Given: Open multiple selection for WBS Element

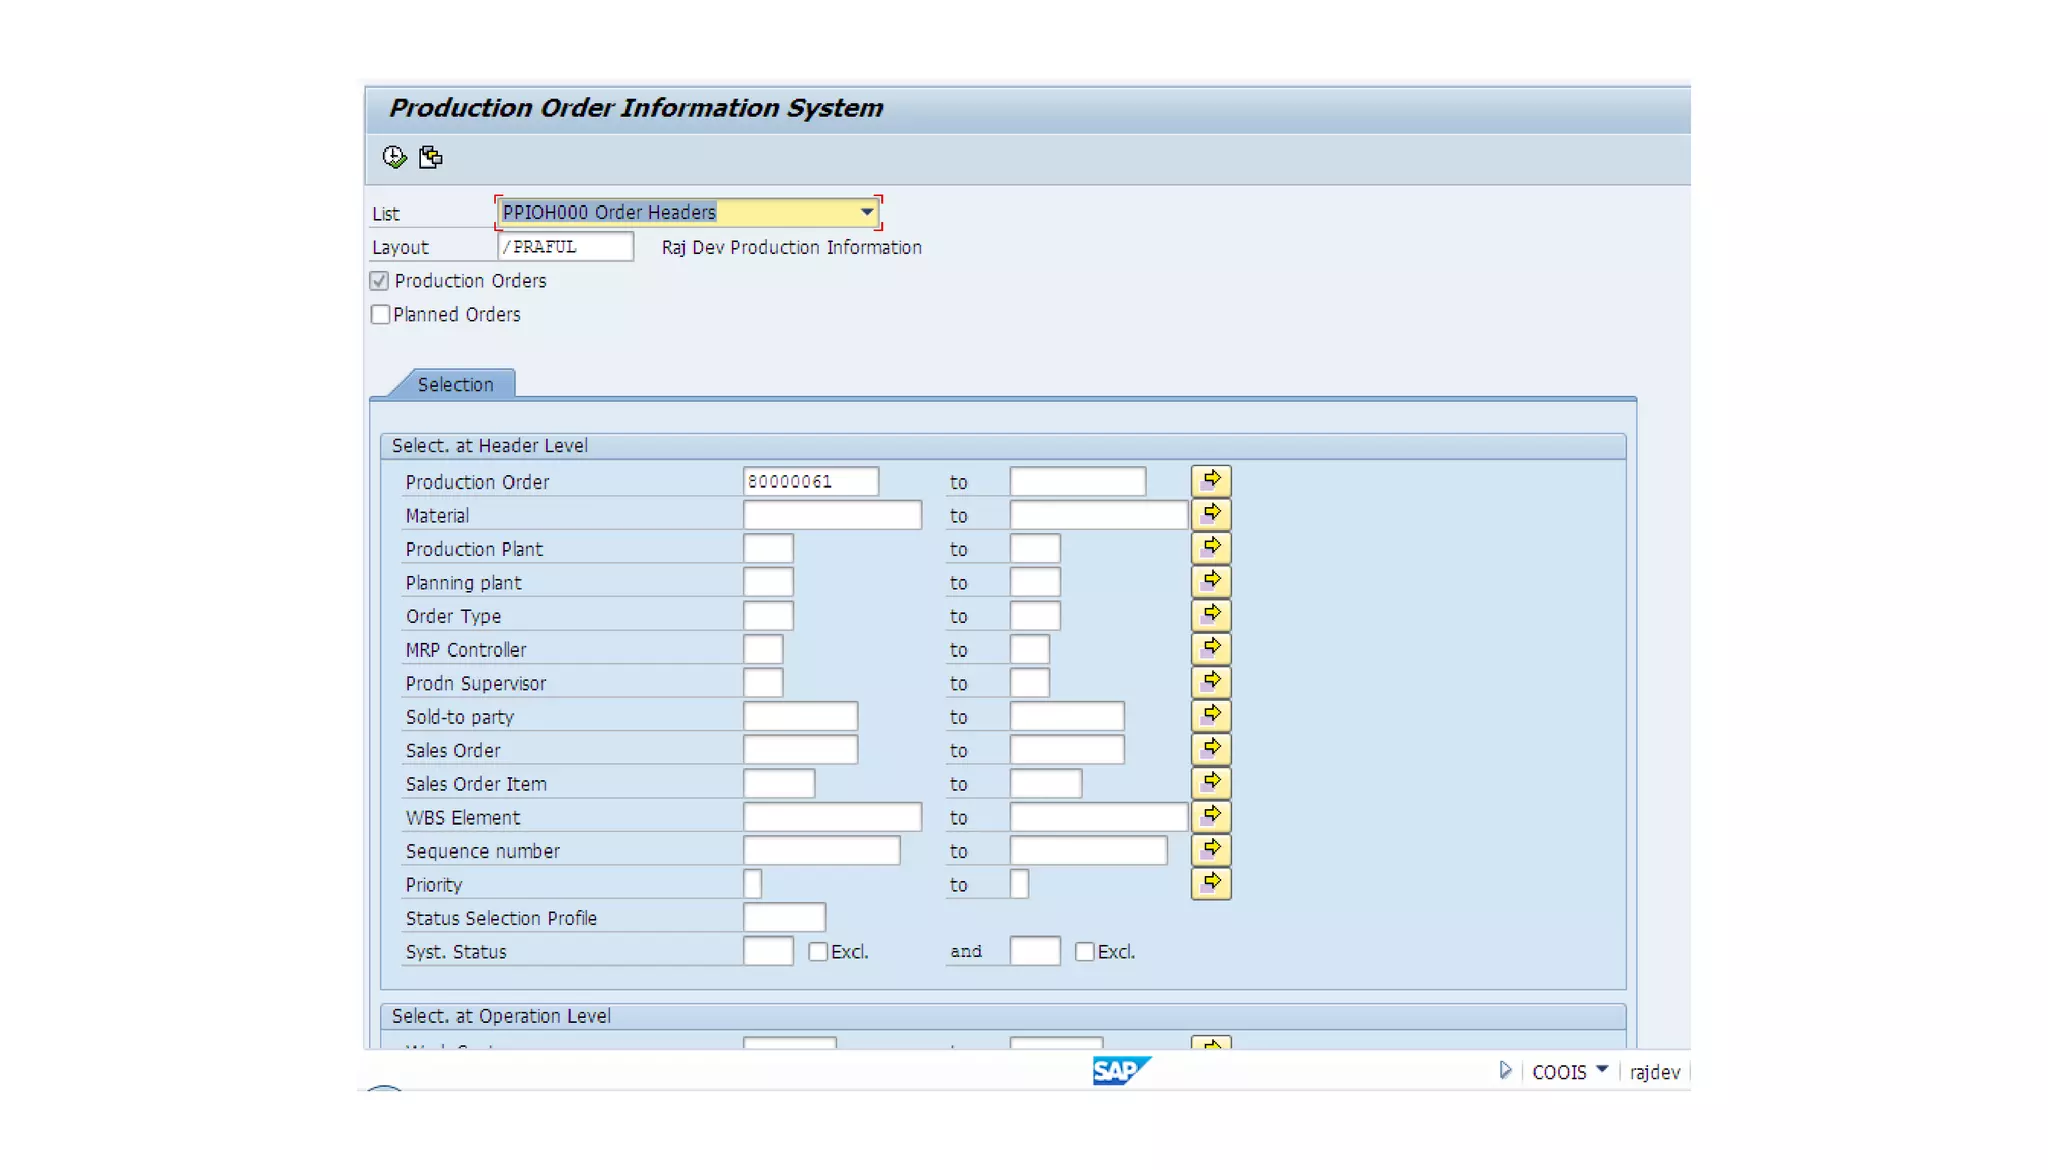Looking at the screenshot, I should pyautogui.click(x=1210, y=816).
